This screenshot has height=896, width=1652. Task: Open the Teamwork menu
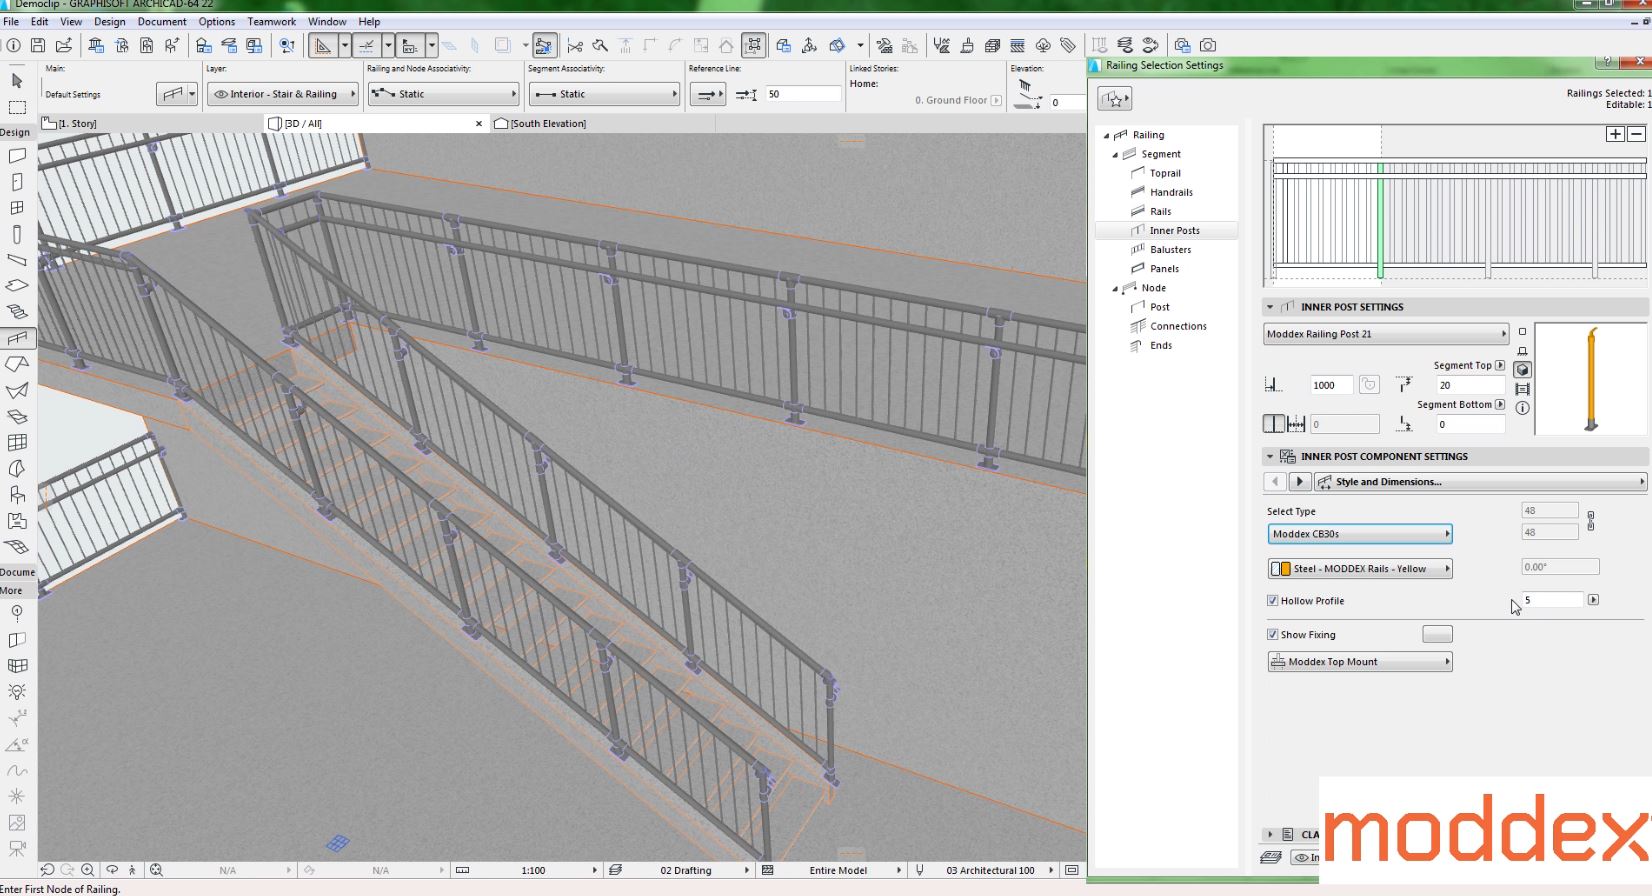271,21
